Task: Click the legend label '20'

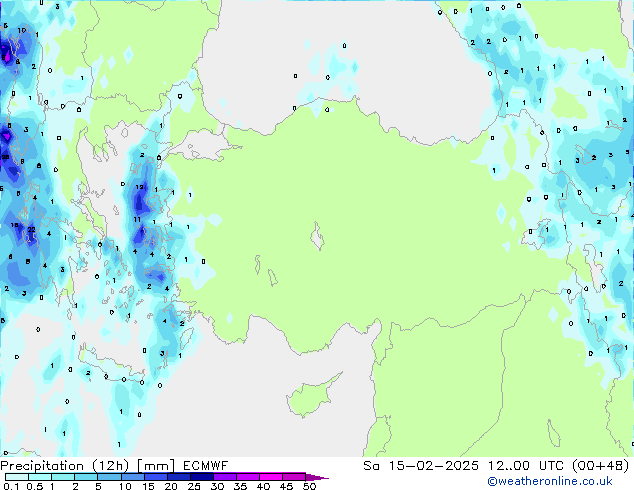Action: click(x=171, y=486)
